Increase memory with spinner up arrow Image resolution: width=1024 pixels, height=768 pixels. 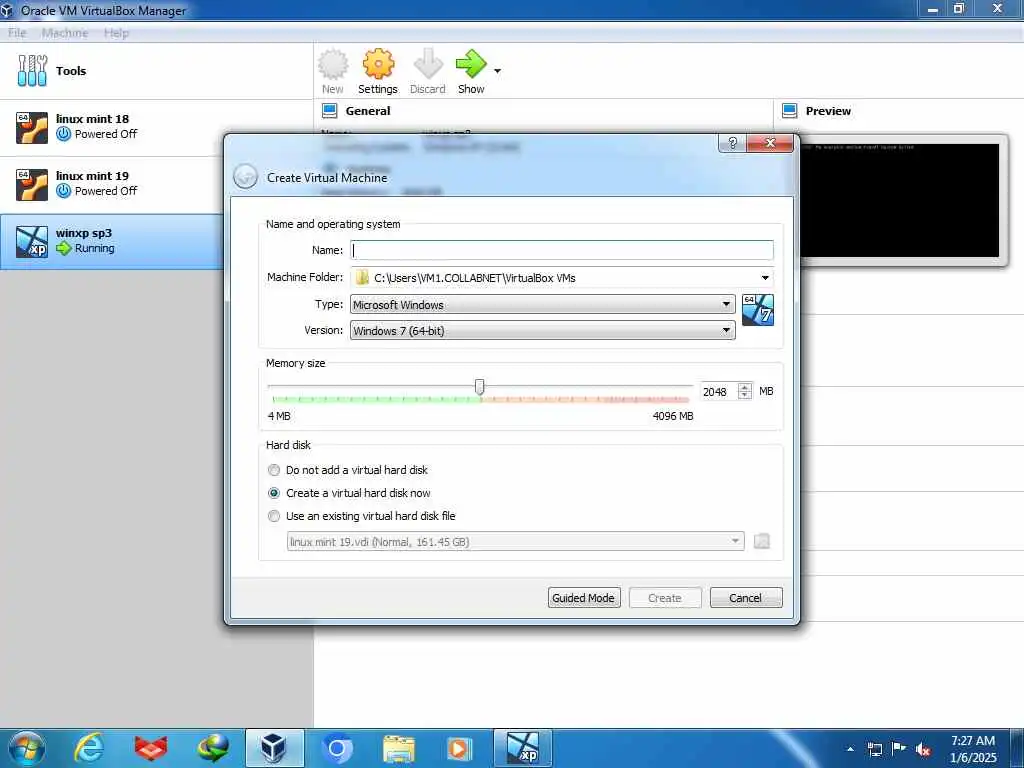(745, 387)
